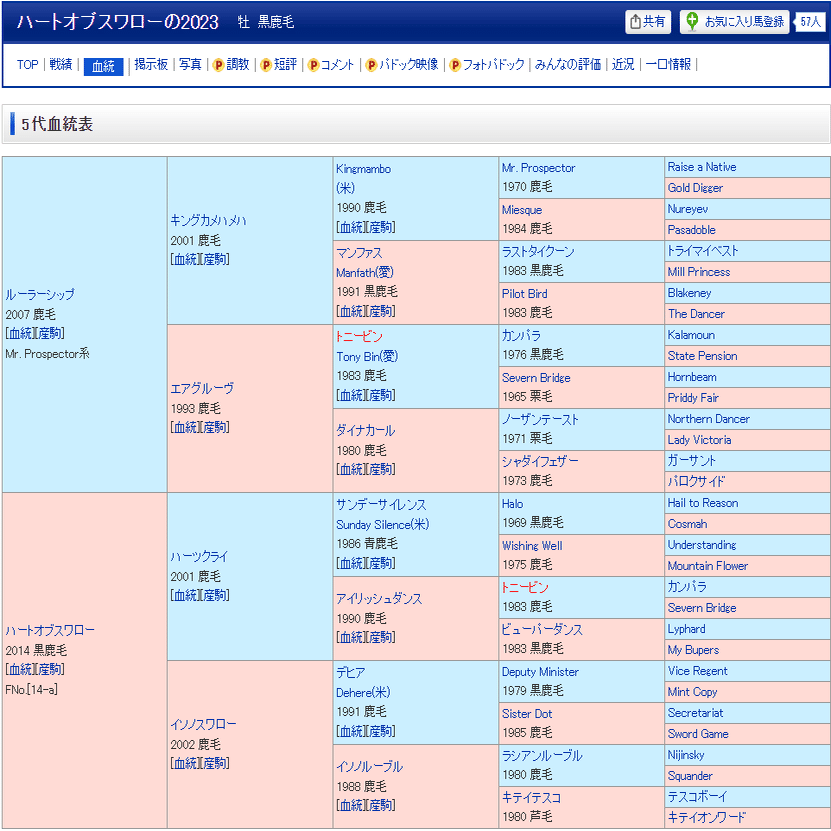Image resolution: width=831 pixels, height=831 pixels.
Task: Open the ノーザンテースト link
Action: (x=540, y=420)
